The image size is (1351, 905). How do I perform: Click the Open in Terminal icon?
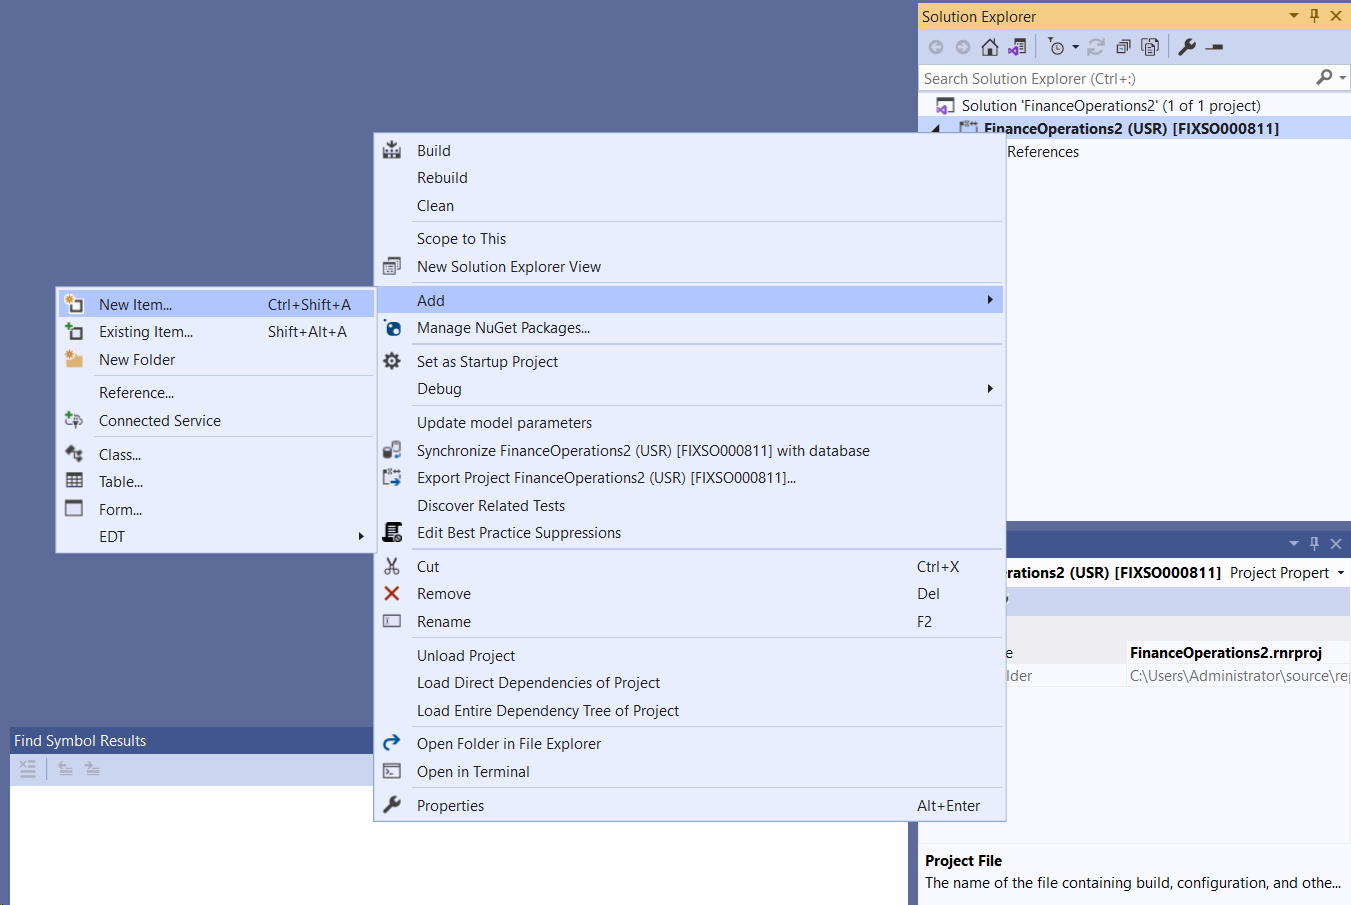pyautogui.click(x=392, y=771)
